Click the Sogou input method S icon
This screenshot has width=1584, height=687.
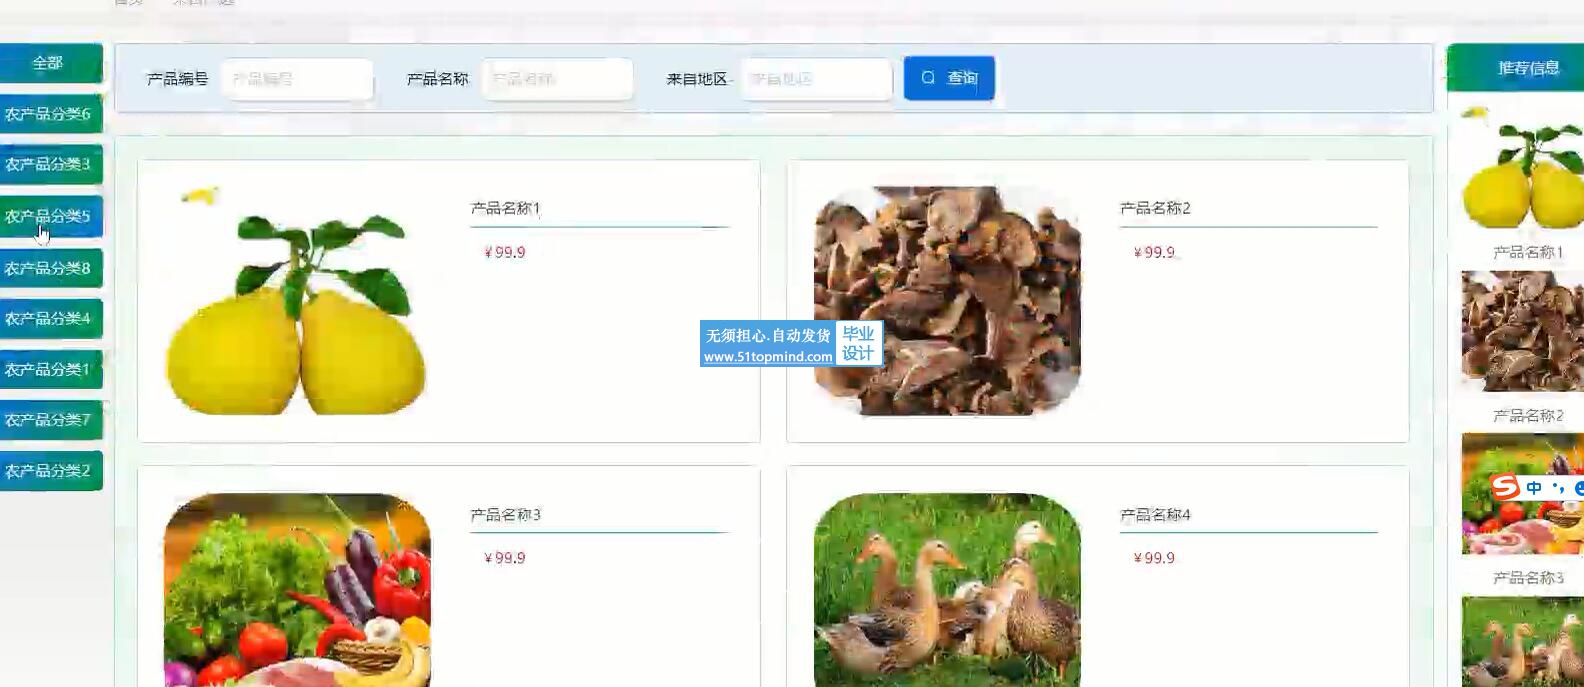click(x=1505, y=487)
